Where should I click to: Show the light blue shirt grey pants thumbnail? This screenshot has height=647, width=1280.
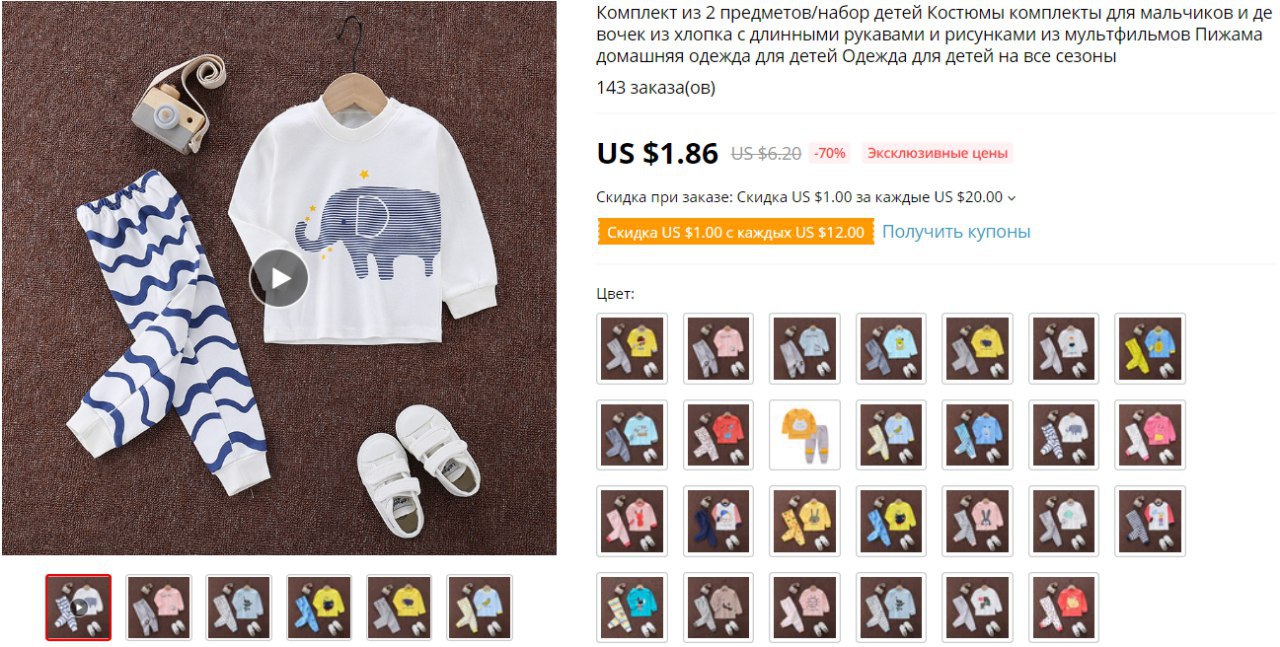coord(239,607)
